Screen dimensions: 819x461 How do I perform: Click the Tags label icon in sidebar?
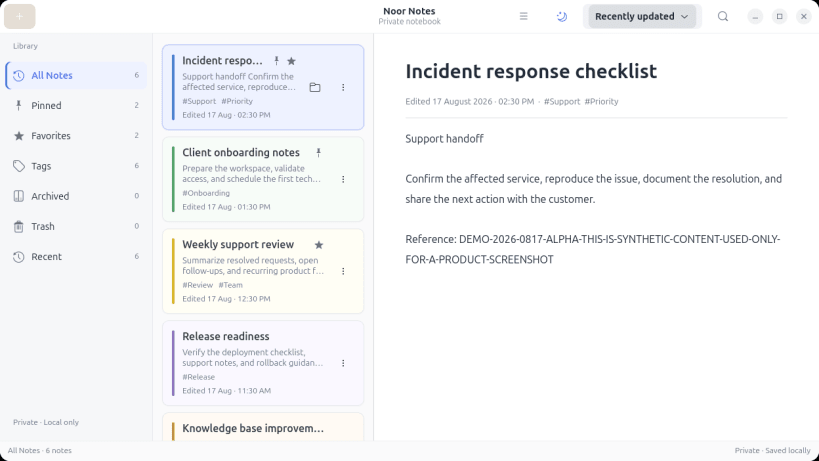19,166
